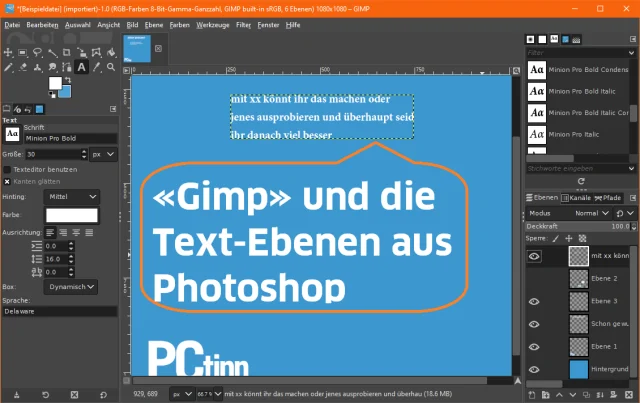Select the 'Minion Pro Bold Italic' font
Screen dimensions: 640x403
[578, 91]
